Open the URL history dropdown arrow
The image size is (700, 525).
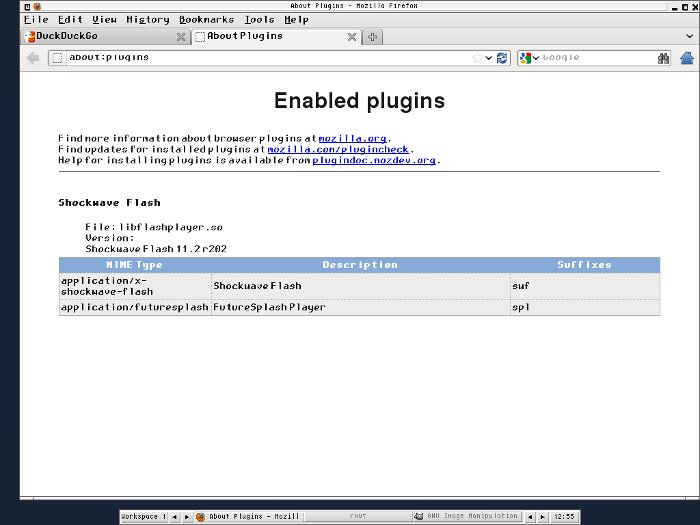point(489,58)
